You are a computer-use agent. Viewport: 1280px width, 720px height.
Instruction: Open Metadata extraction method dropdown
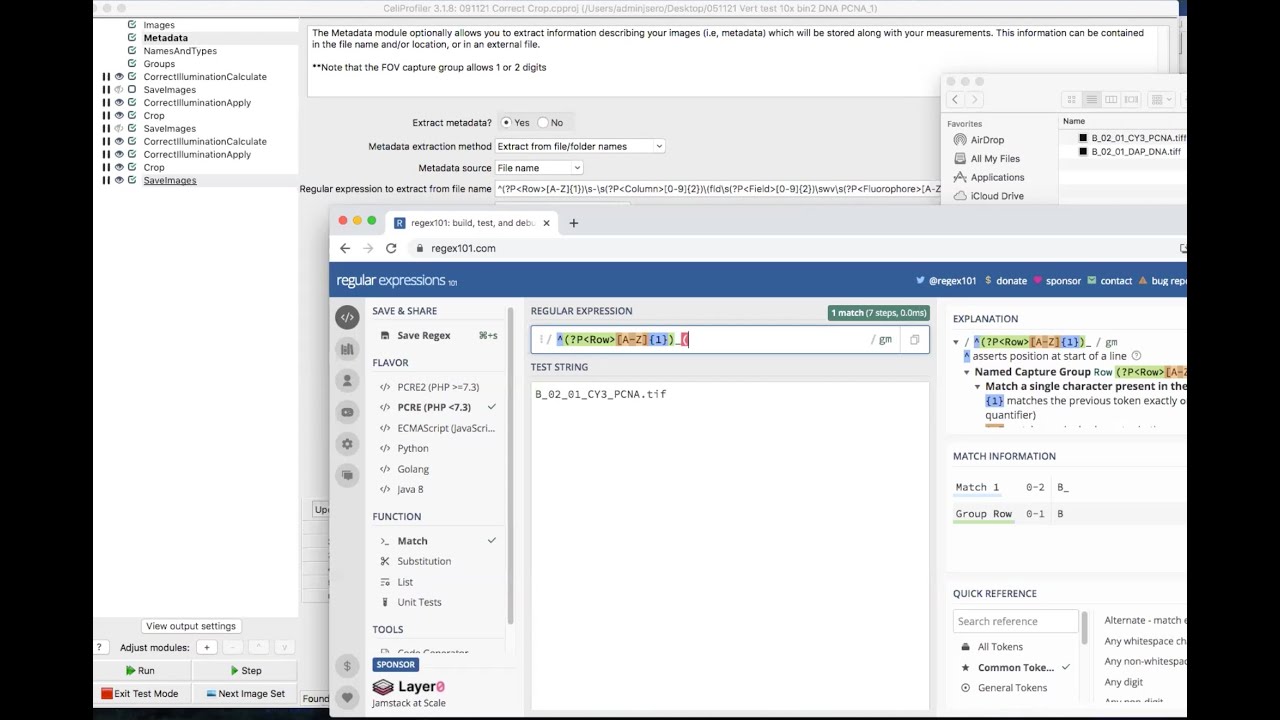pos(580,146)
